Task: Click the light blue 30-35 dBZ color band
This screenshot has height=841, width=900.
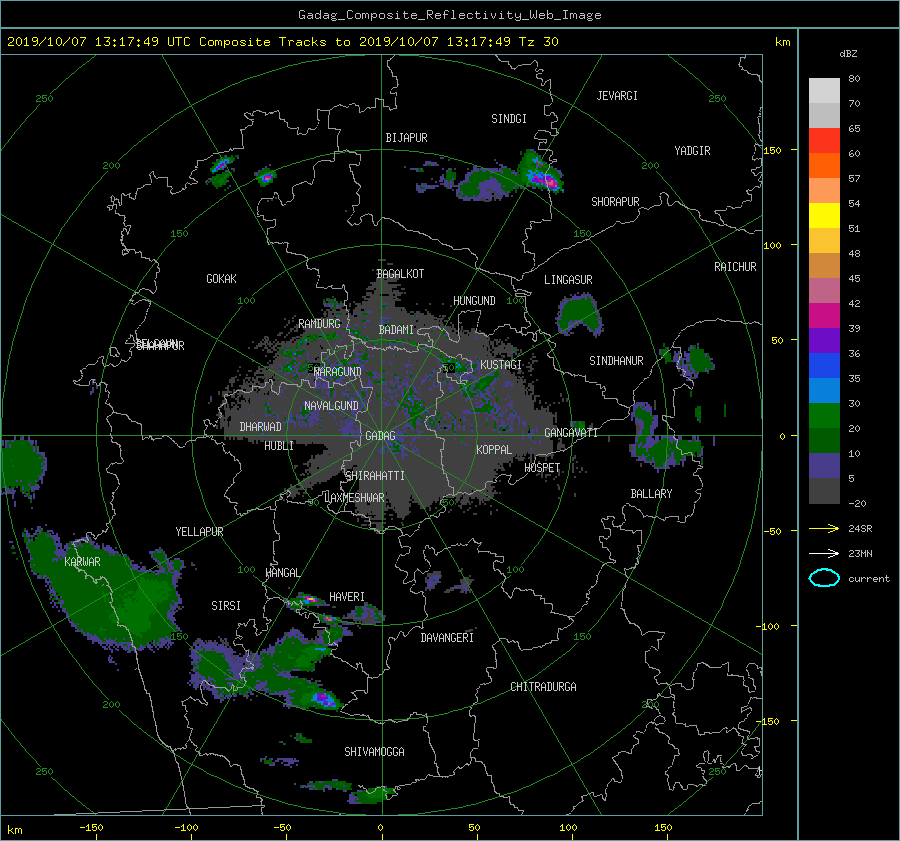Action: tap(824, 391)
